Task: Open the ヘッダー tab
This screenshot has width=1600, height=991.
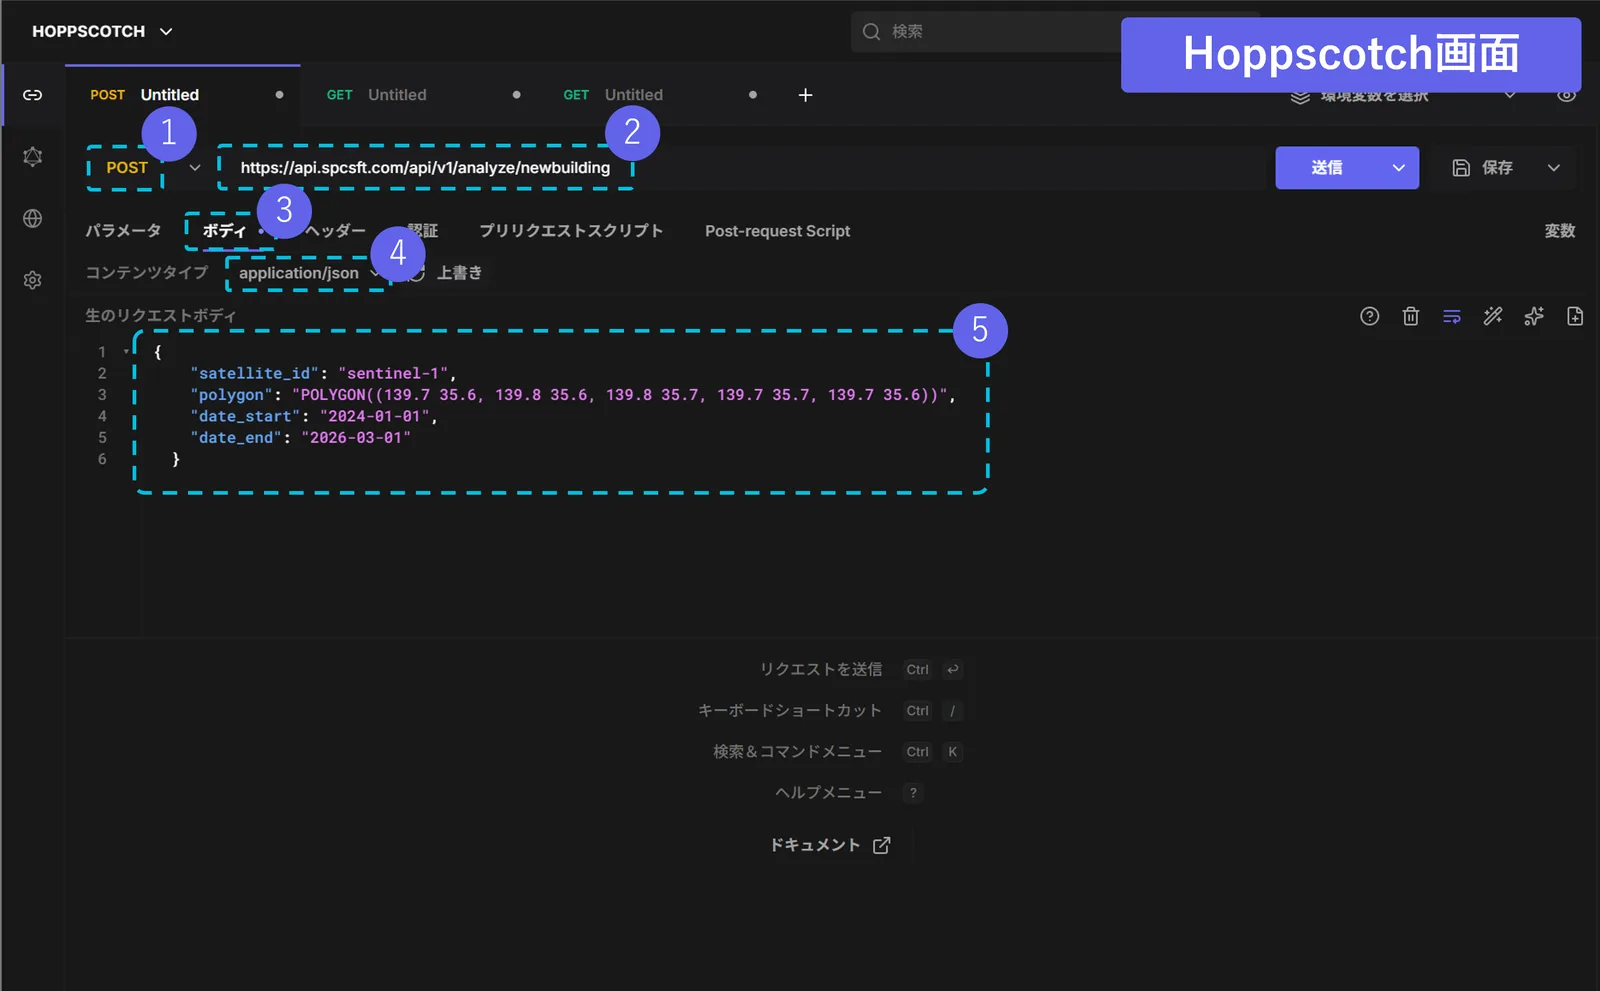Action: coord(336,231)
